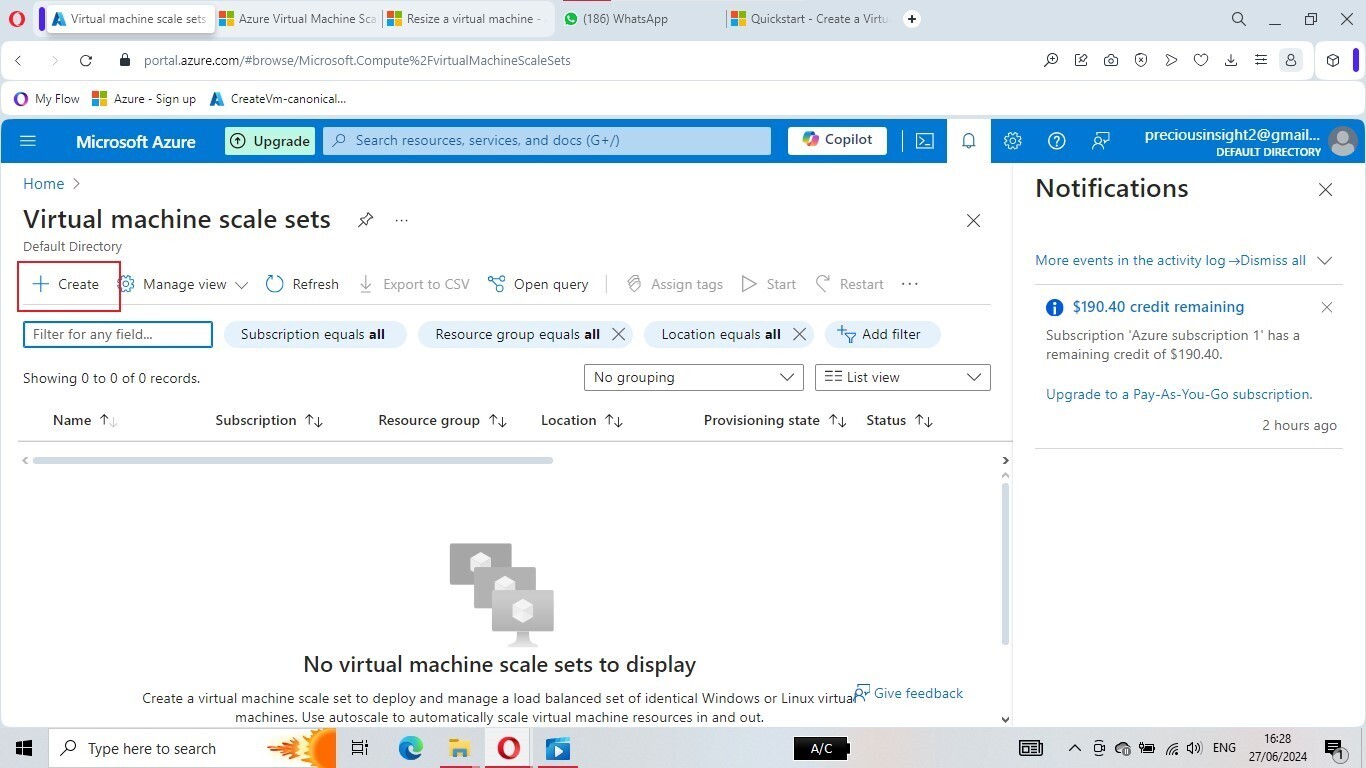Open the ellipsis menu beside the page title
This screenshot has width=1366, height=768.
point(401,220)
